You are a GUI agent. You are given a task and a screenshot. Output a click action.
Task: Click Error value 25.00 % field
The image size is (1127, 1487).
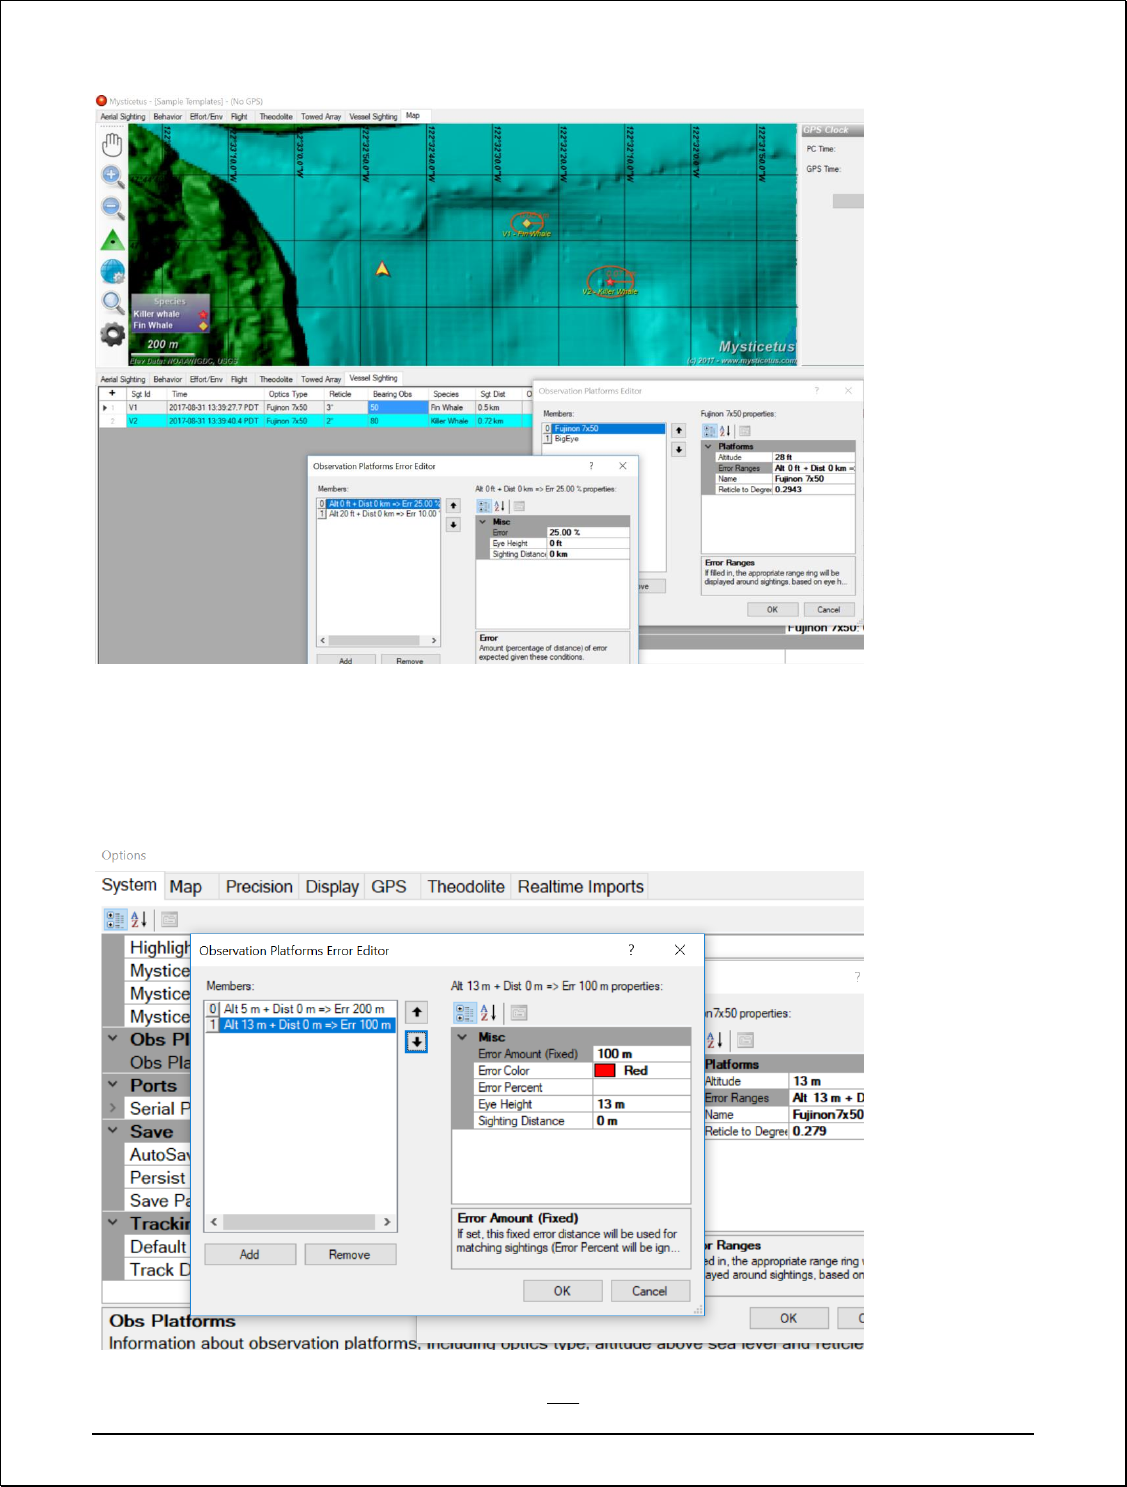click(x=588, y=532)
